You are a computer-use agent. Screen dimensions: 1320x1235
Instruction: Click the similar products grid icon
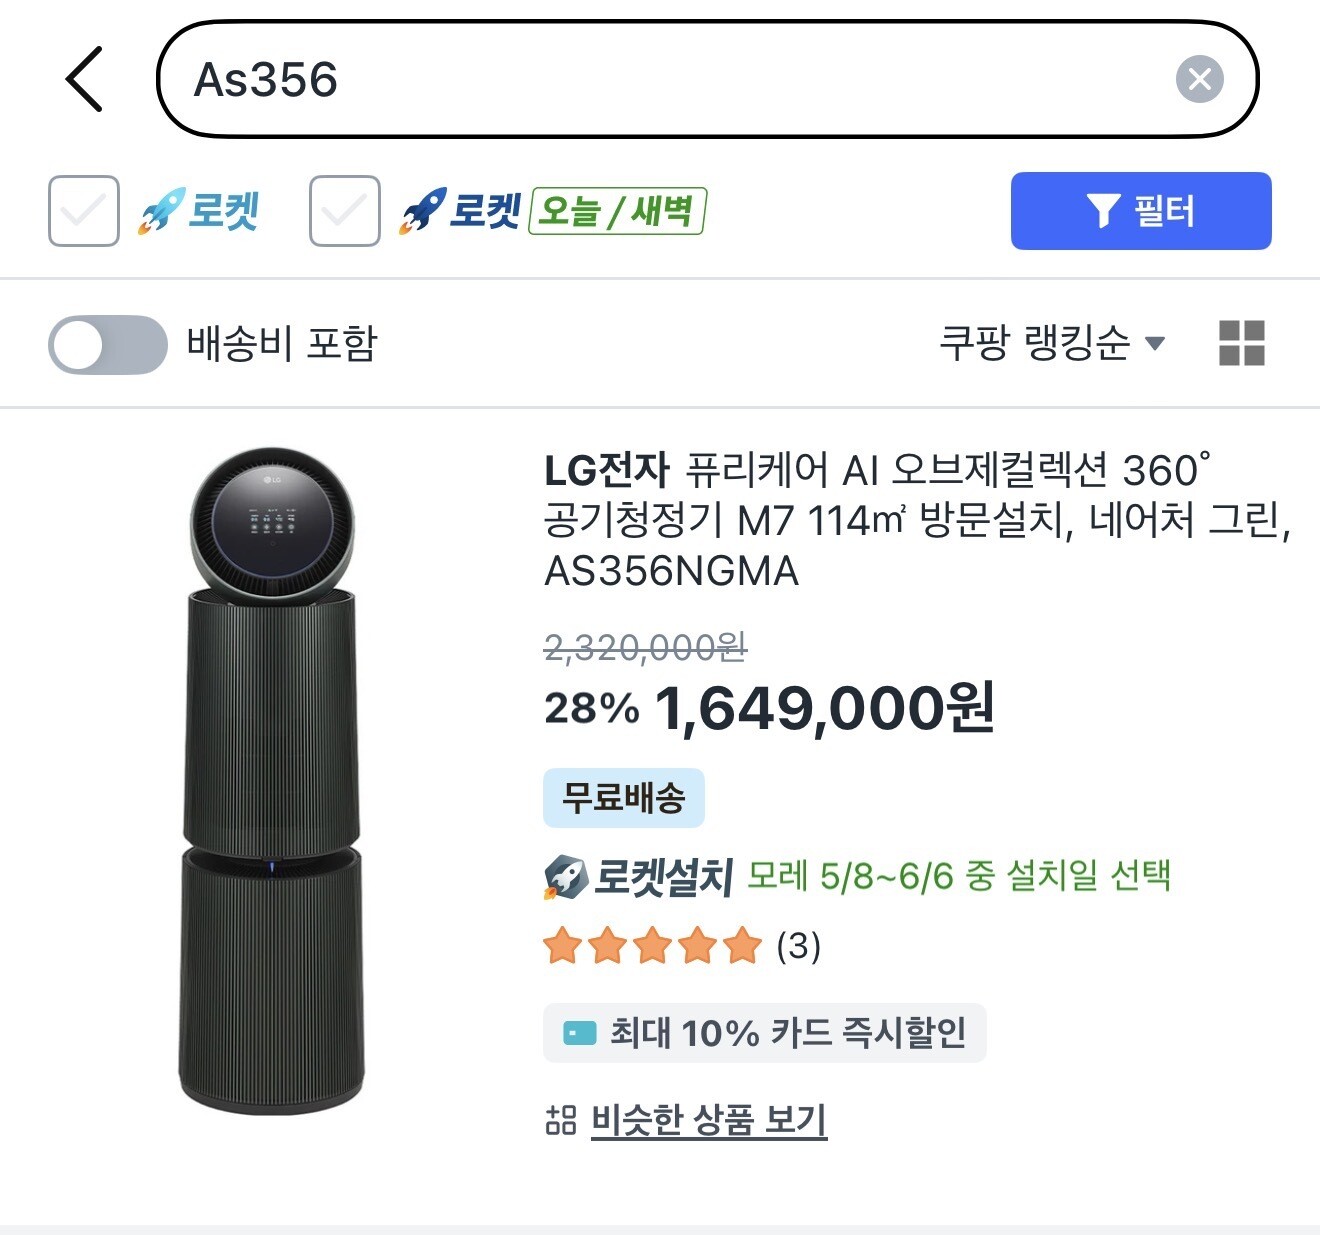click(561, 1120)
